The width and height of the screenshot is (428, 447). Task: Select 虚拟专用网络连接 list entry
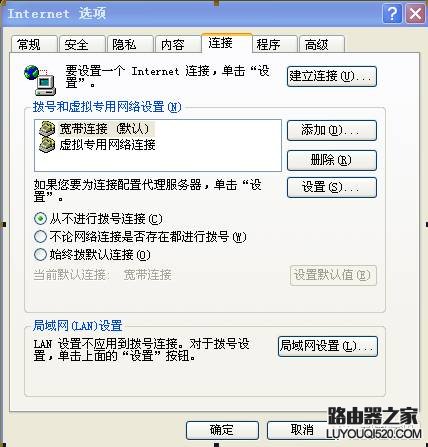(x=97, y=145)
